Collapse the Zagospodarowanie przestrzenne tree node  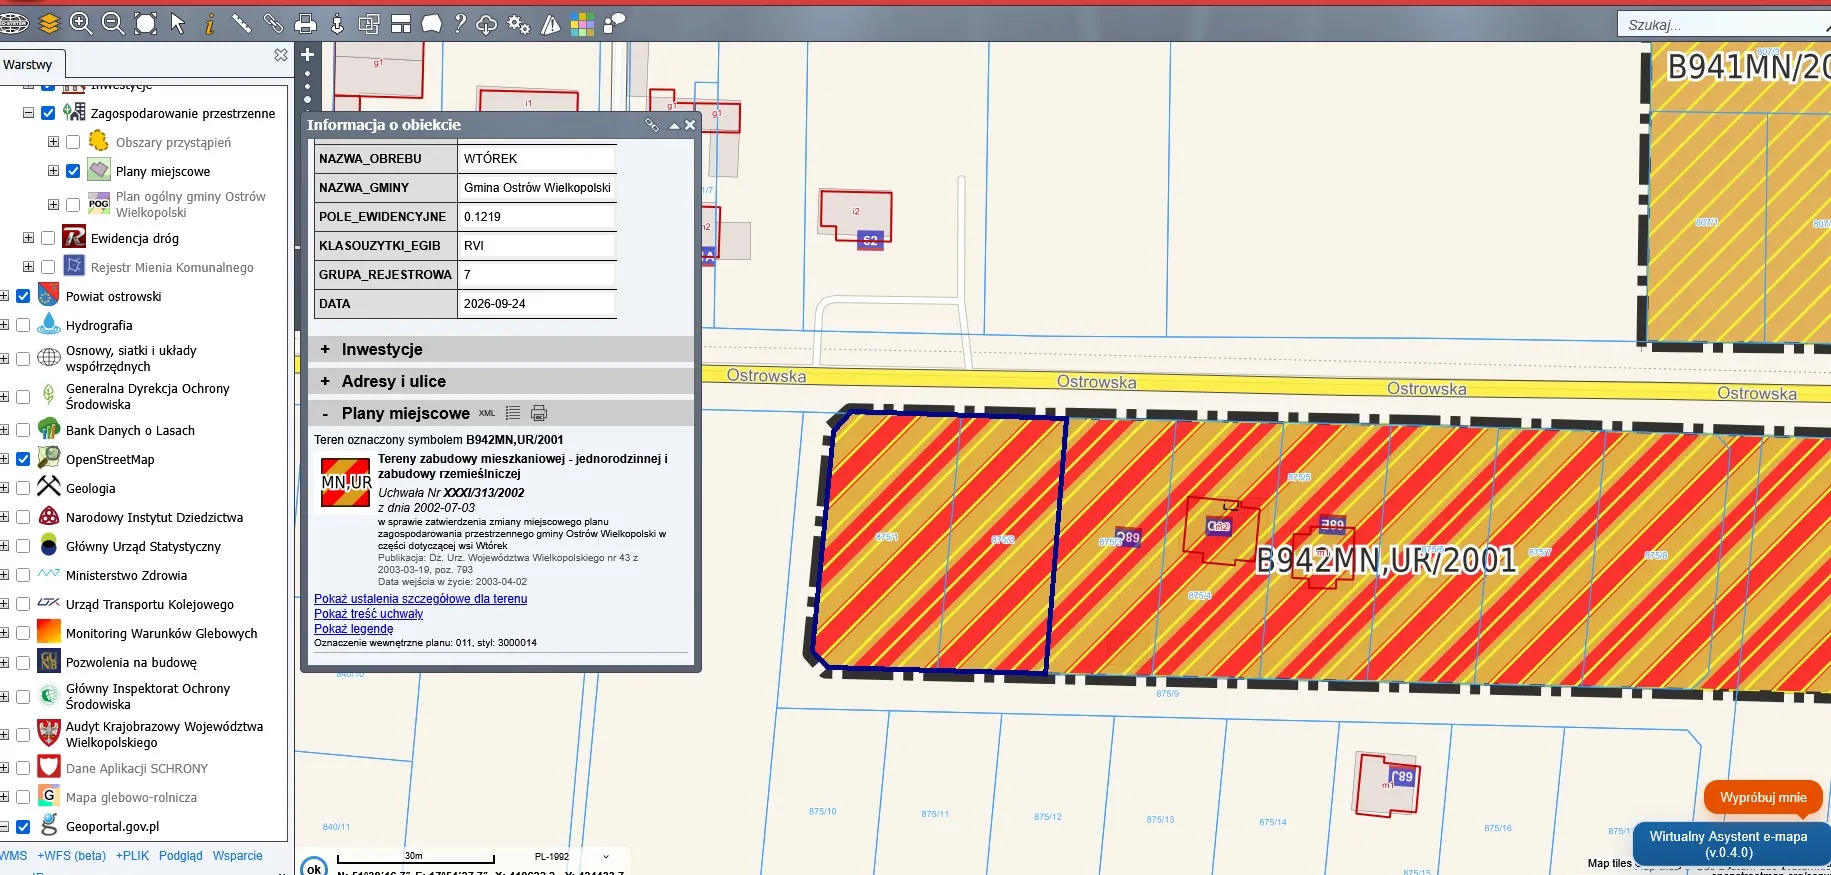coord(29,113)
